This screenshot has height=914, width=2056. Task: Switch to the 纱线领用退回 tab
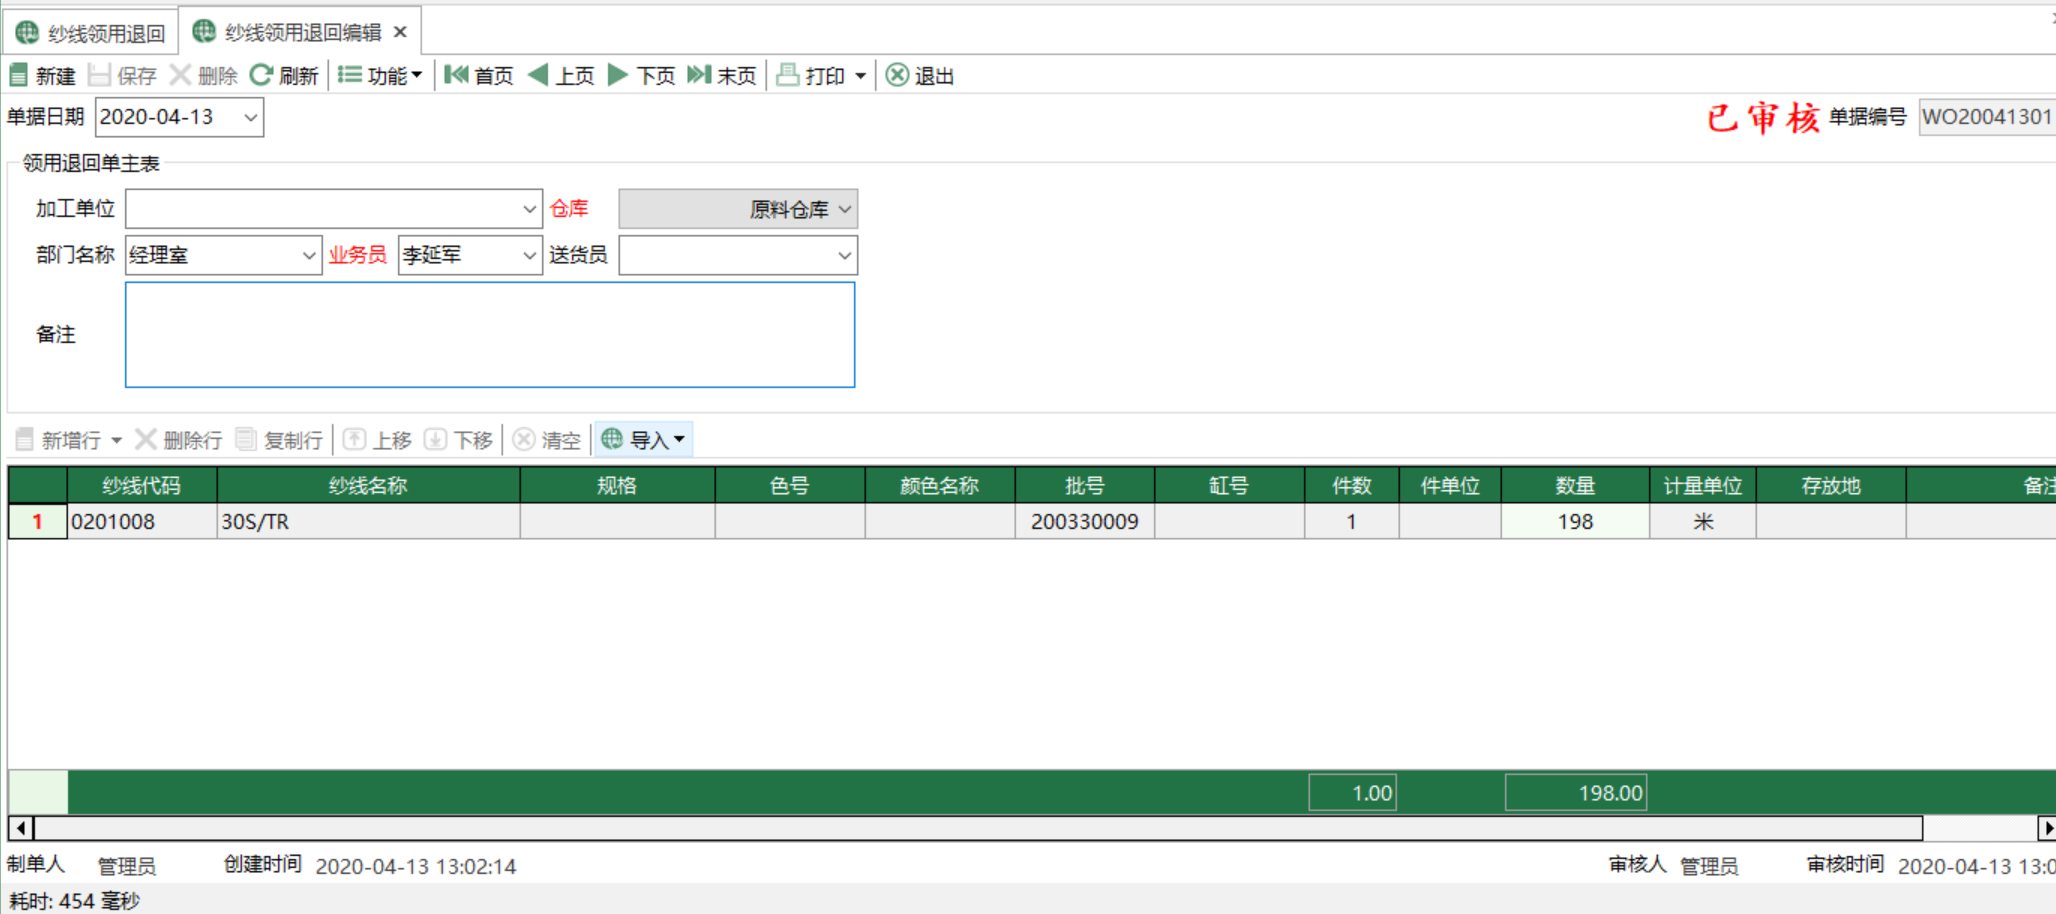point(91,33)
